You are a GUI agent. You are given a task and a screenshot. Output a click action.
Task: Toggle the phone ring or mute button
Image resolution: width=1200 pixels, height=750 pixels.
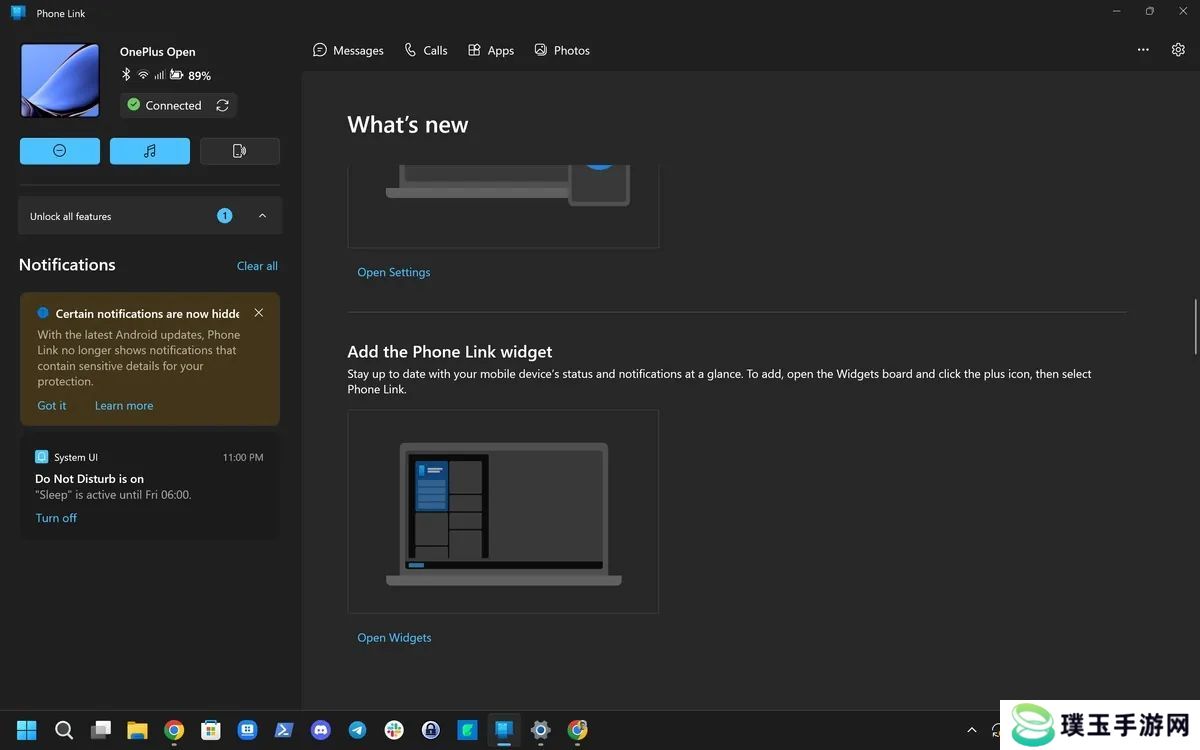coord(240,151)
